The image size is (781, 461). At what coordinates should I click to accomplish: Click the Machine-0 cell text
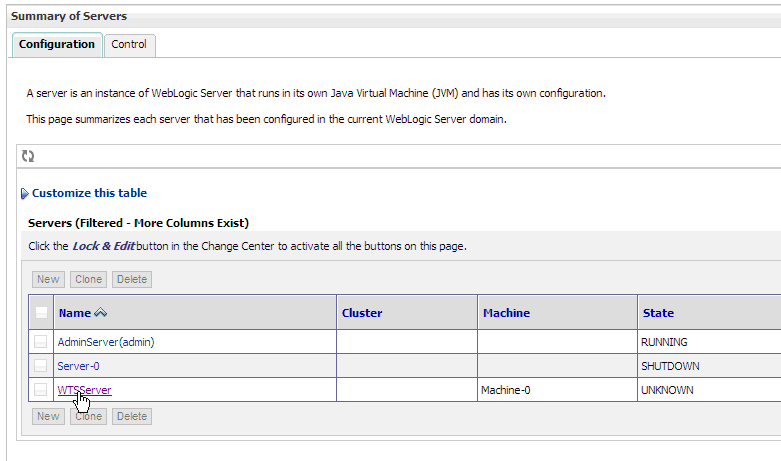[x=506, y=390]
